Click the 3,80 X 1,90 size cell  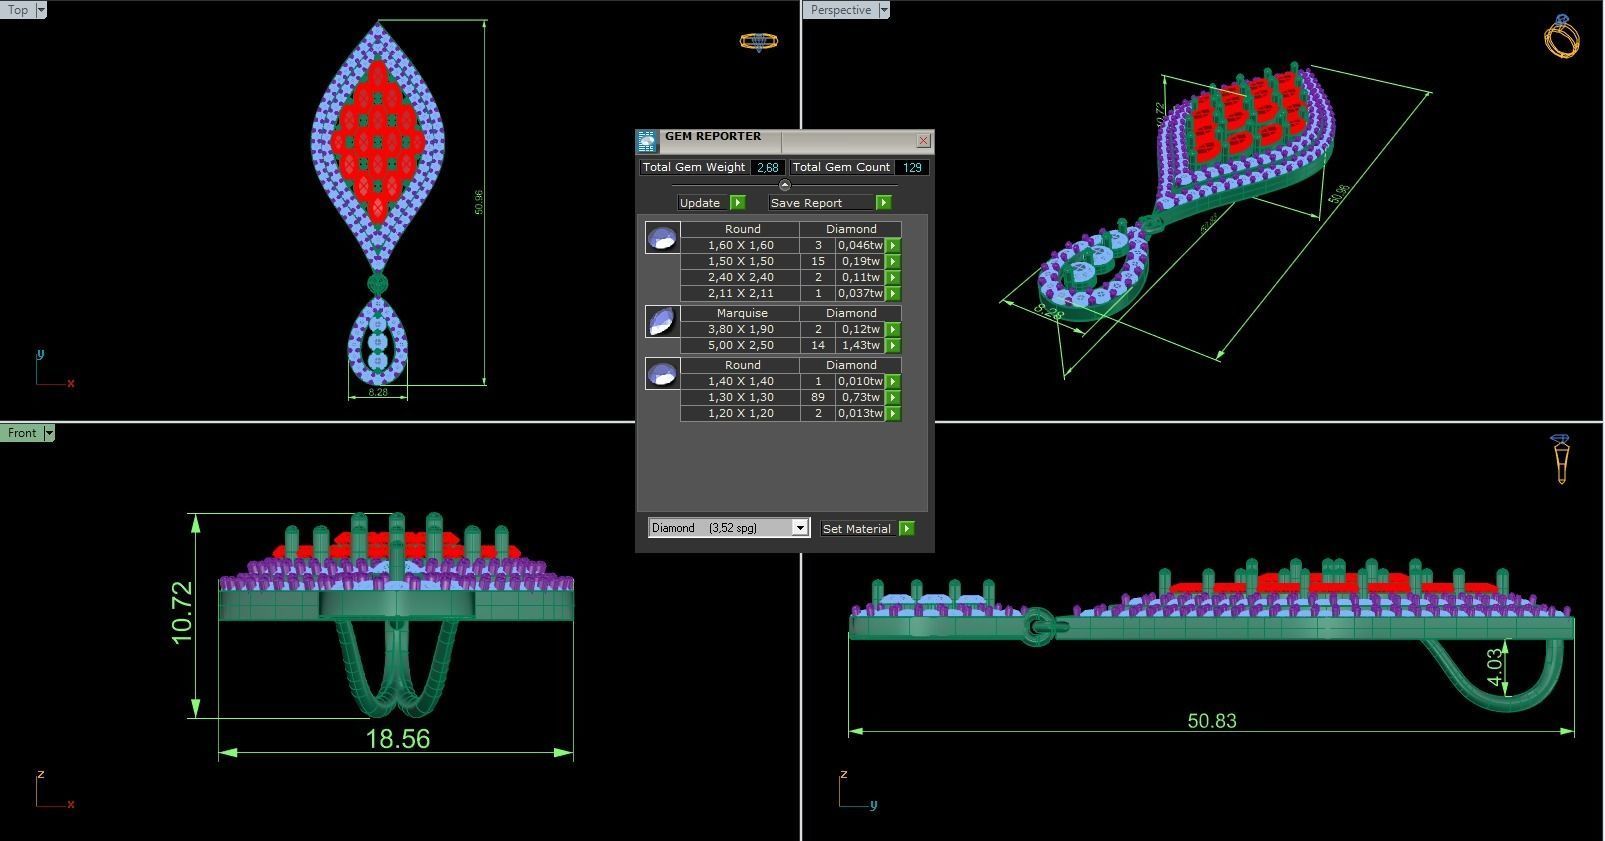(x=740, y=329)
